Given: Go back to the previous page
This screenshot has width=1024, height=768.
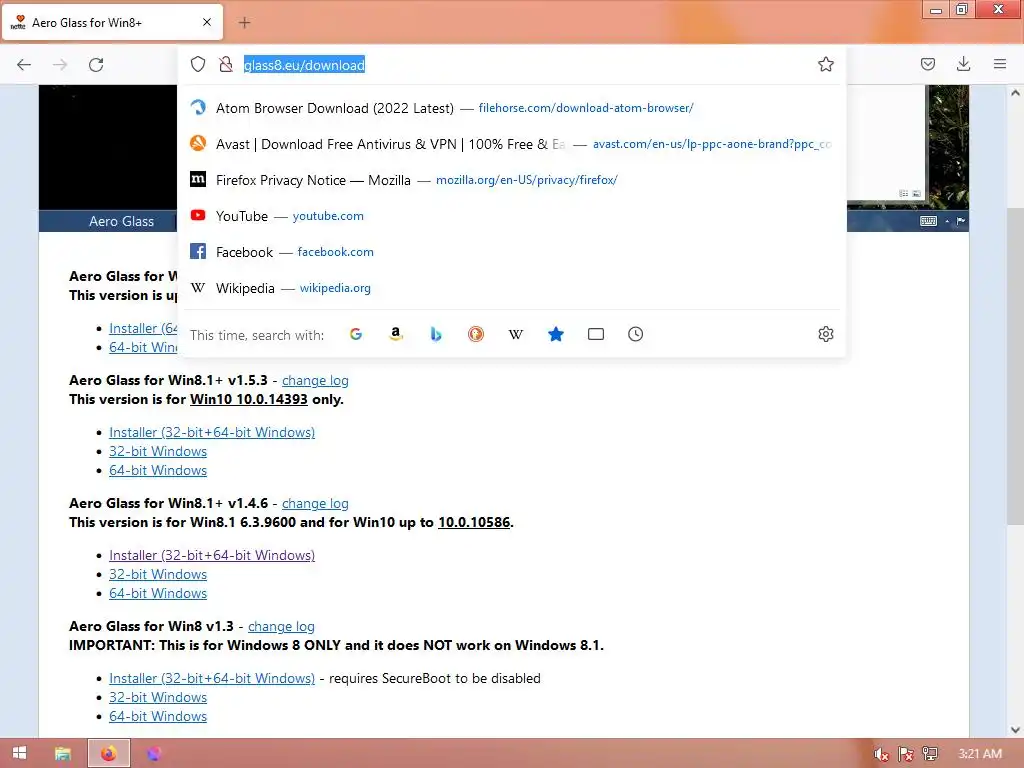Looking at the screenshot, I should click(24, 64).
